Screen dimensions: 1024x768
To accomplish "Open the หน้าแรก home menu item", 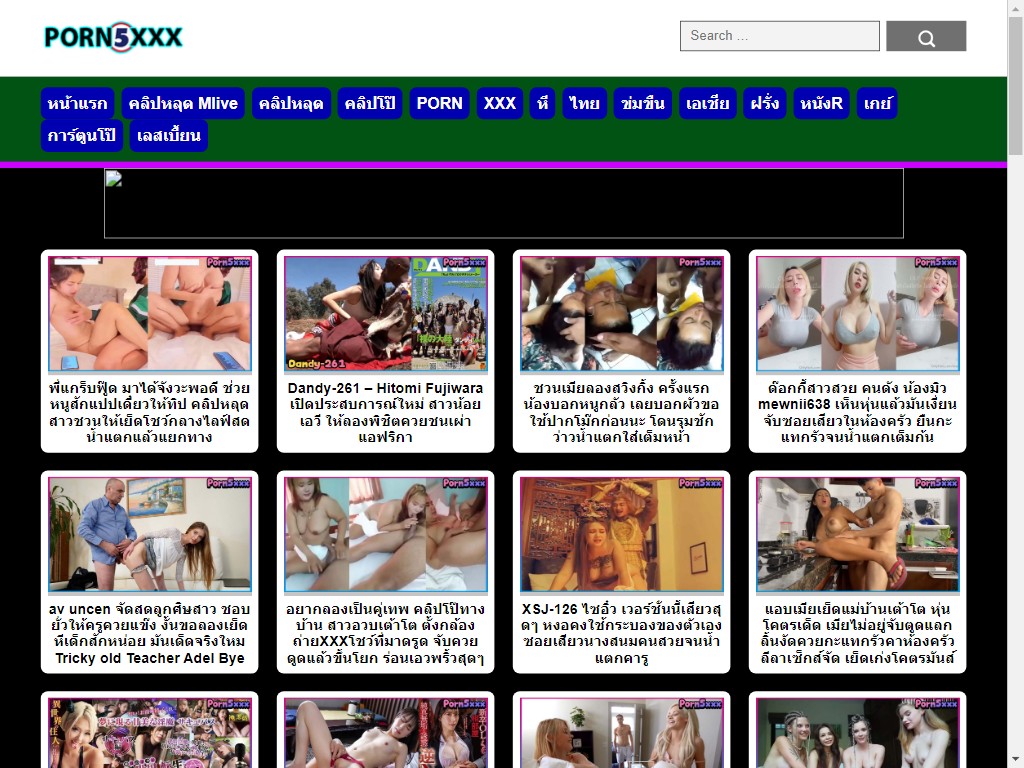I will (77, 103).
